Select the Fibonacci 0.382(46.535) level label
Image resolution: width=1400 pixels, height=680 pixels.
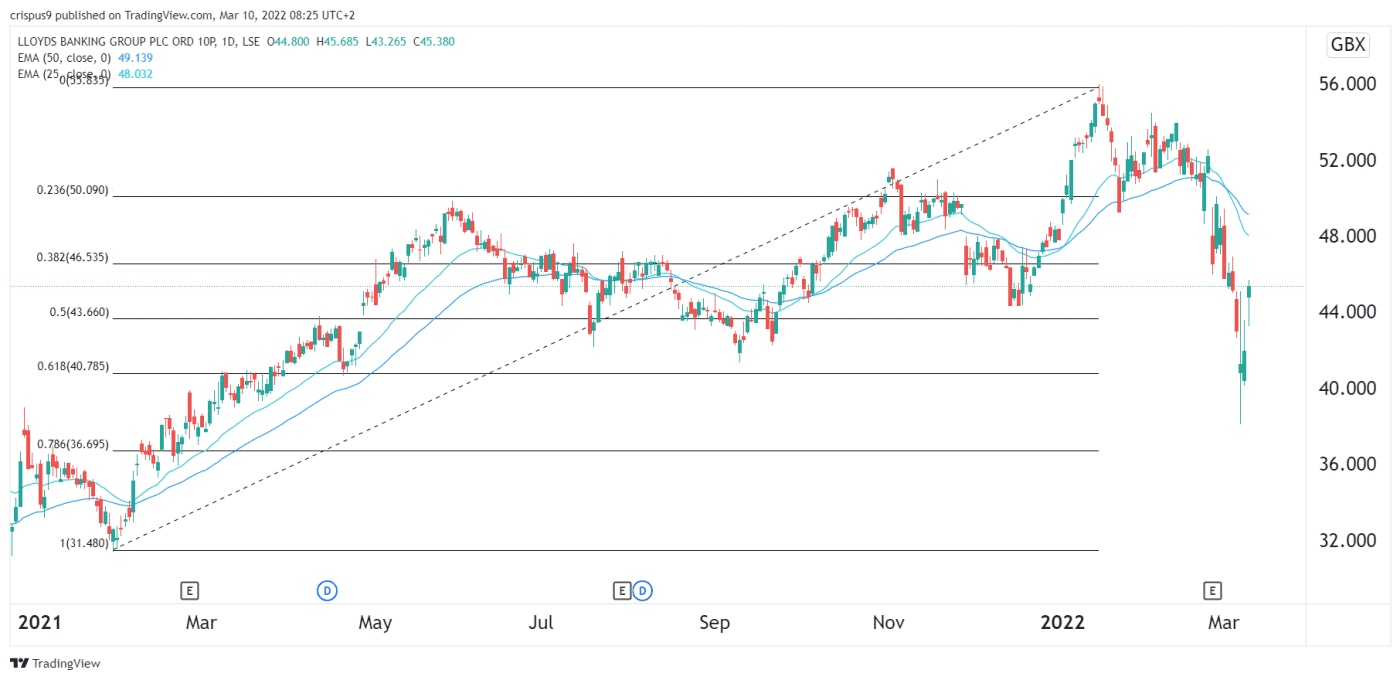tap(72, 257)
